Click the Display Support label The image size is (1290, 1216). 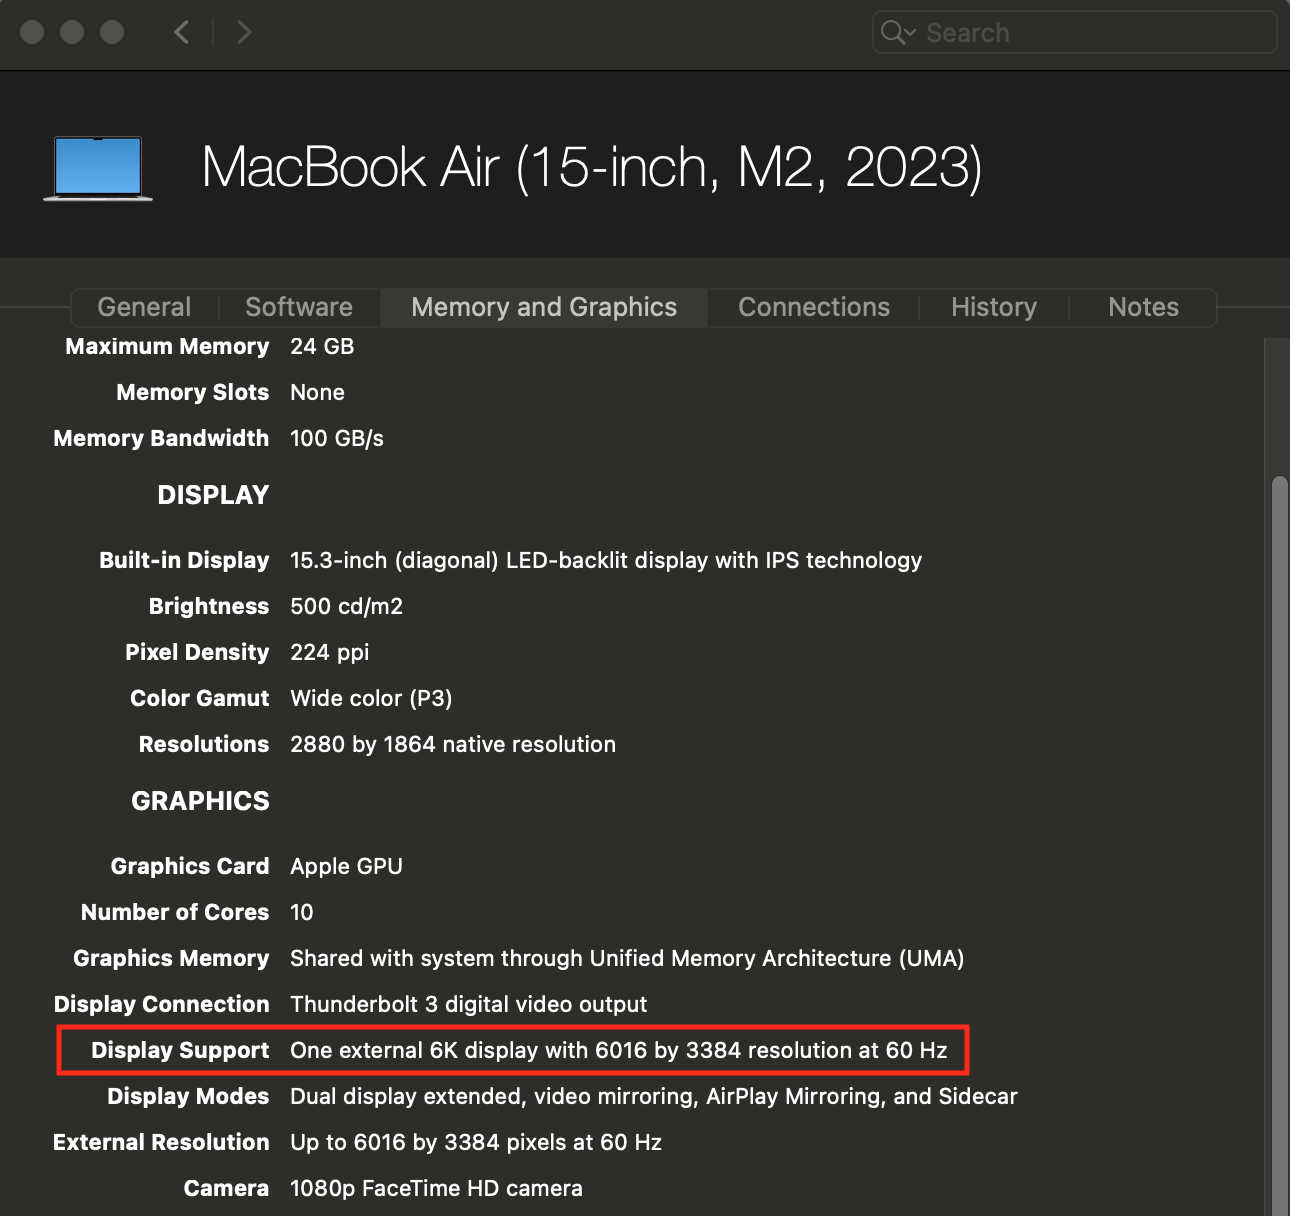pyautogui.click(x=180, y=1050)
